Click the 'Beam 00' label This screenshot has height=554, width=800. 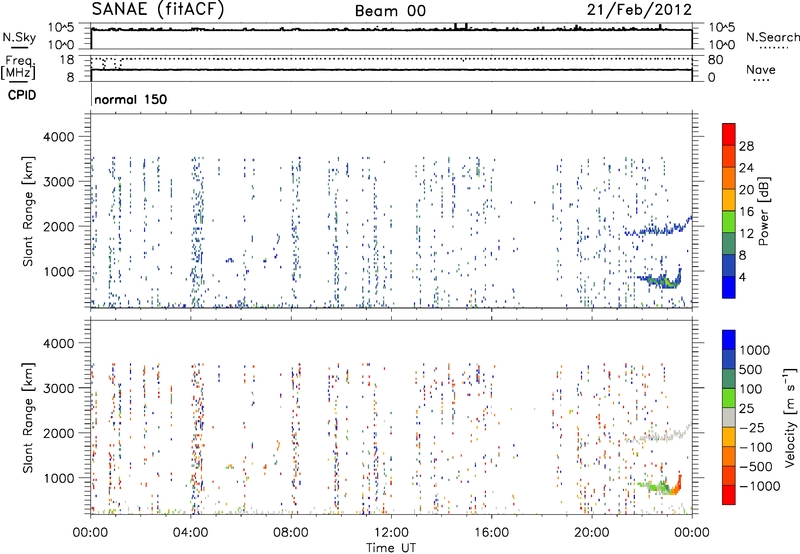(x=390, y=11)
